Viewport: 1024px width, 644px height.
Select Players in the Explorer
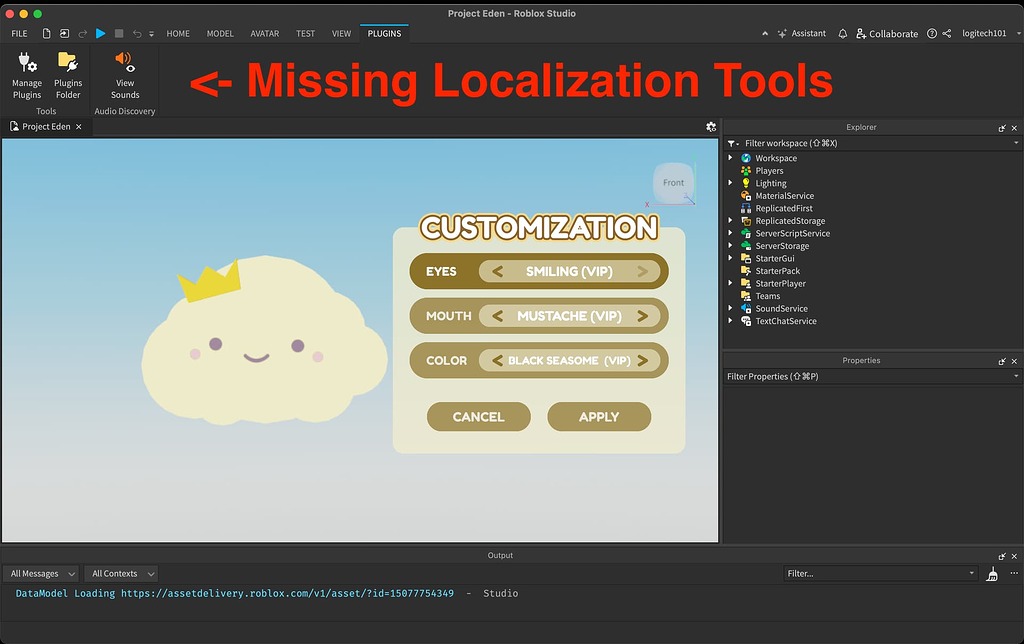[x=769, y=170]
